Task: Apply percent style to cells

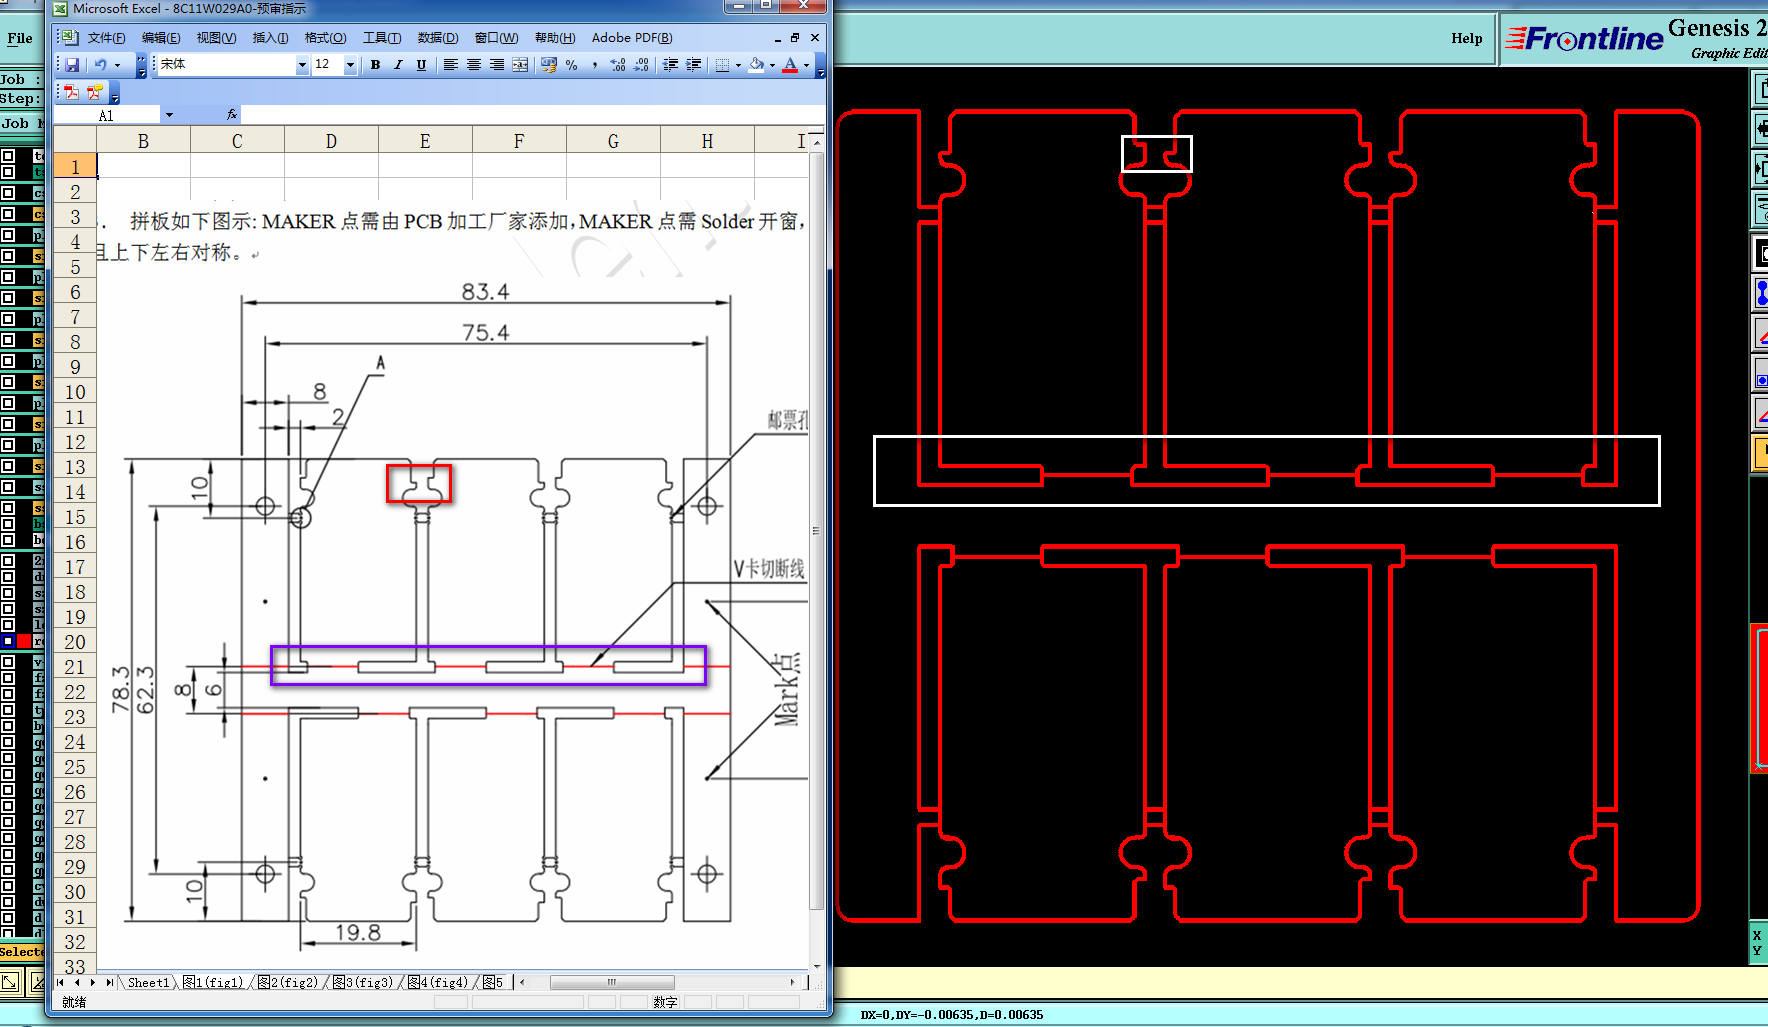Action: click(572, 65)
